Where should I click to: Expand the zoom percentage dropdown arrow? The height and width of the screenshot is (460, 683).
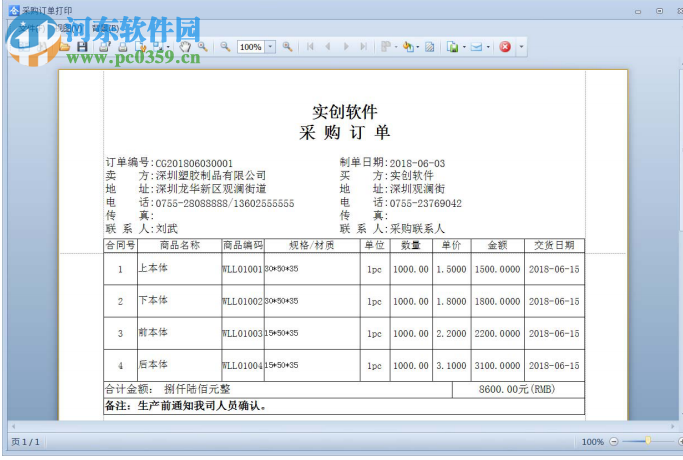pos(270,47)
